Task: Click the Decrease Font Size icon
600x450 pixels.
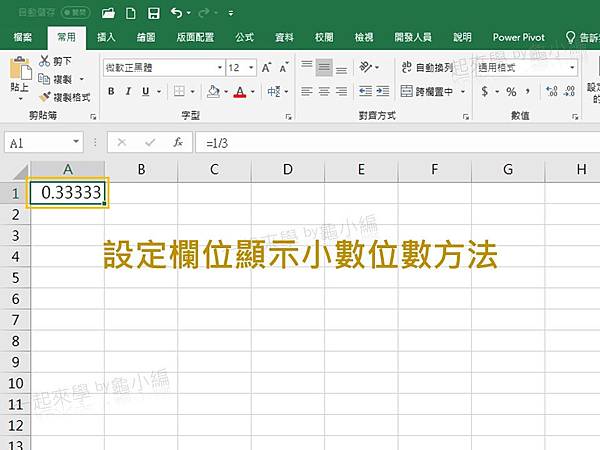Action: coord(284,68)
